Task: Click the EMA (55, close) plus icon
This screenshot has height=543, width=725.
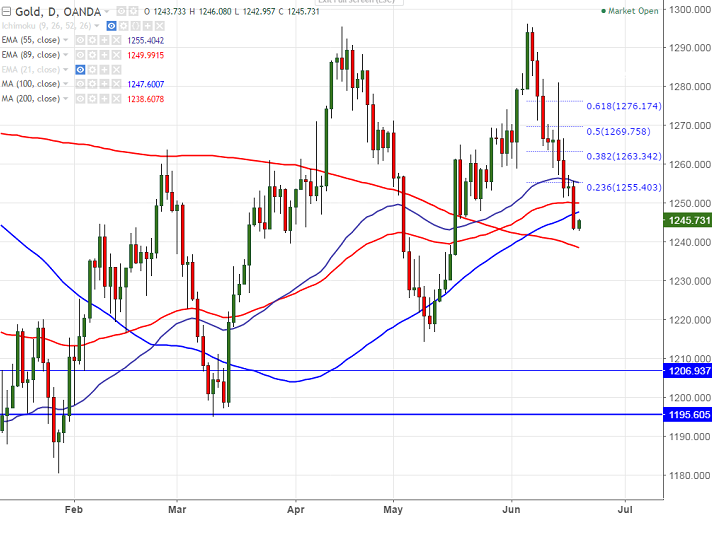Action: [x=104, y=40]
